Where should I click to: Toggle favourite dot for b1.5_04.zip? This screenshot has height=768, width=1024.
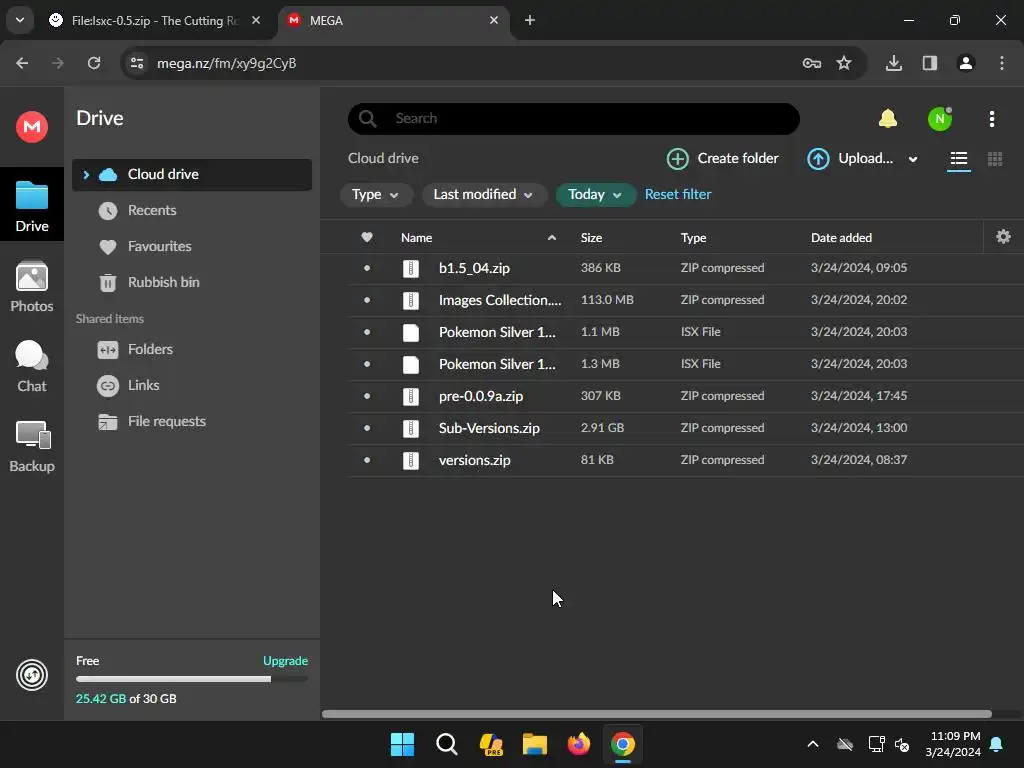pos(367,268)
